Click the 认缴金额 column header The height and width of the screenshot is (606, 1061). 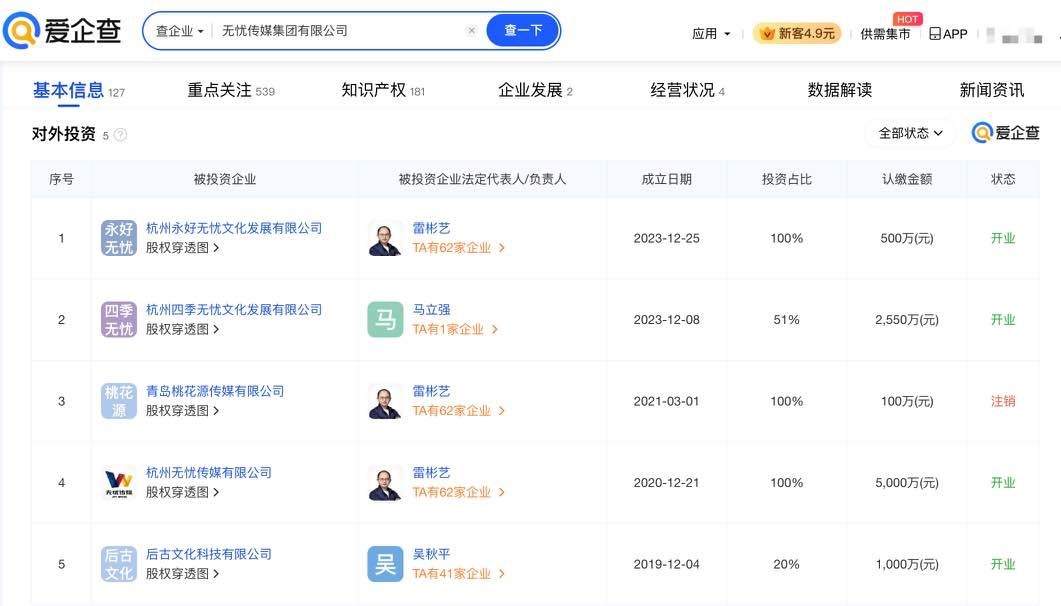click(907, 179)
